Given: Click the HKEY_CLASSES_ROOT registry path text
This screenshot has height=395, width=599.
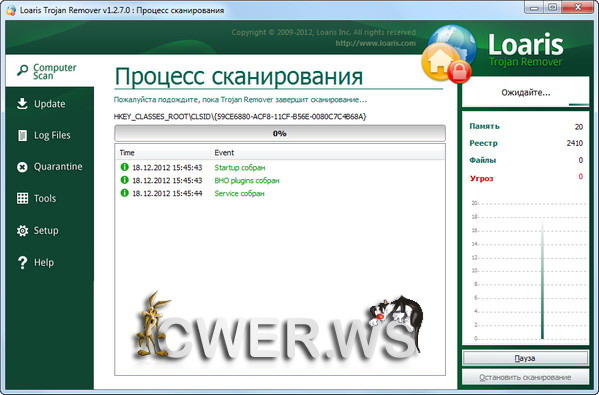Looking at the screenshot, I should pos(240,117).
